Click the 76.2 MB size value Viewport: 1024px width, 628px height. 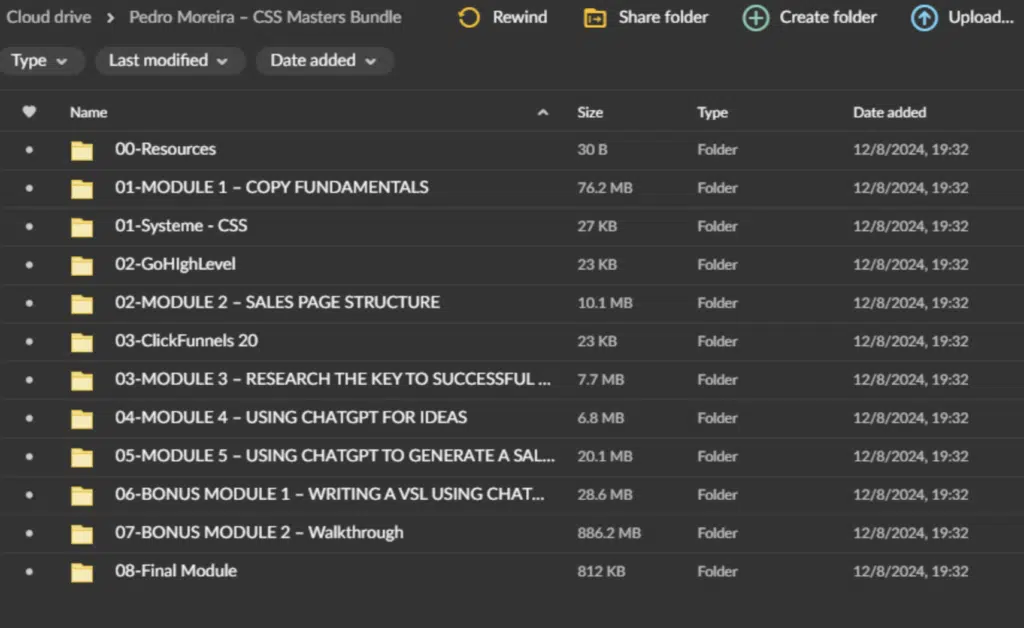coord(605,188)
